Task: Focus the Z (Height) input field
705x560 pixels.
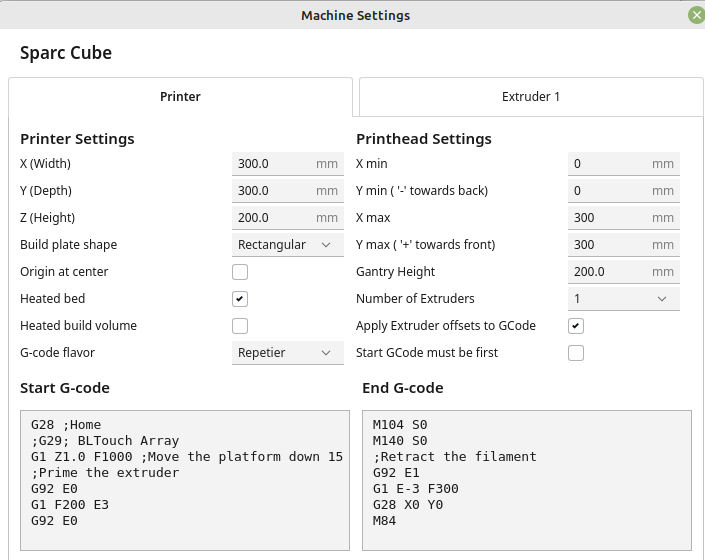Action: click(x=273, y=218)
